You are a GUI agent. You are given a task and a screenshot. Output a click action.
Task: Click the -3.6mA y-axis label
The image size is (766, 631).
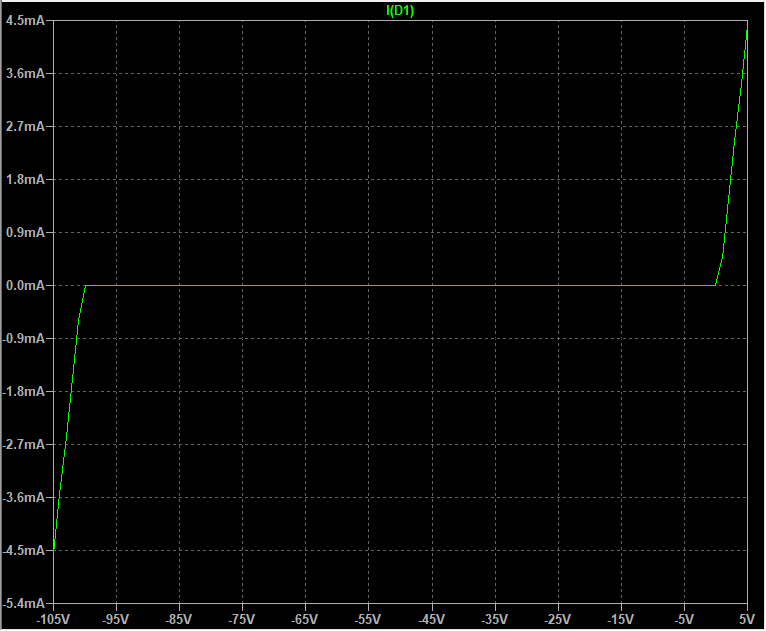coord(23,497)
